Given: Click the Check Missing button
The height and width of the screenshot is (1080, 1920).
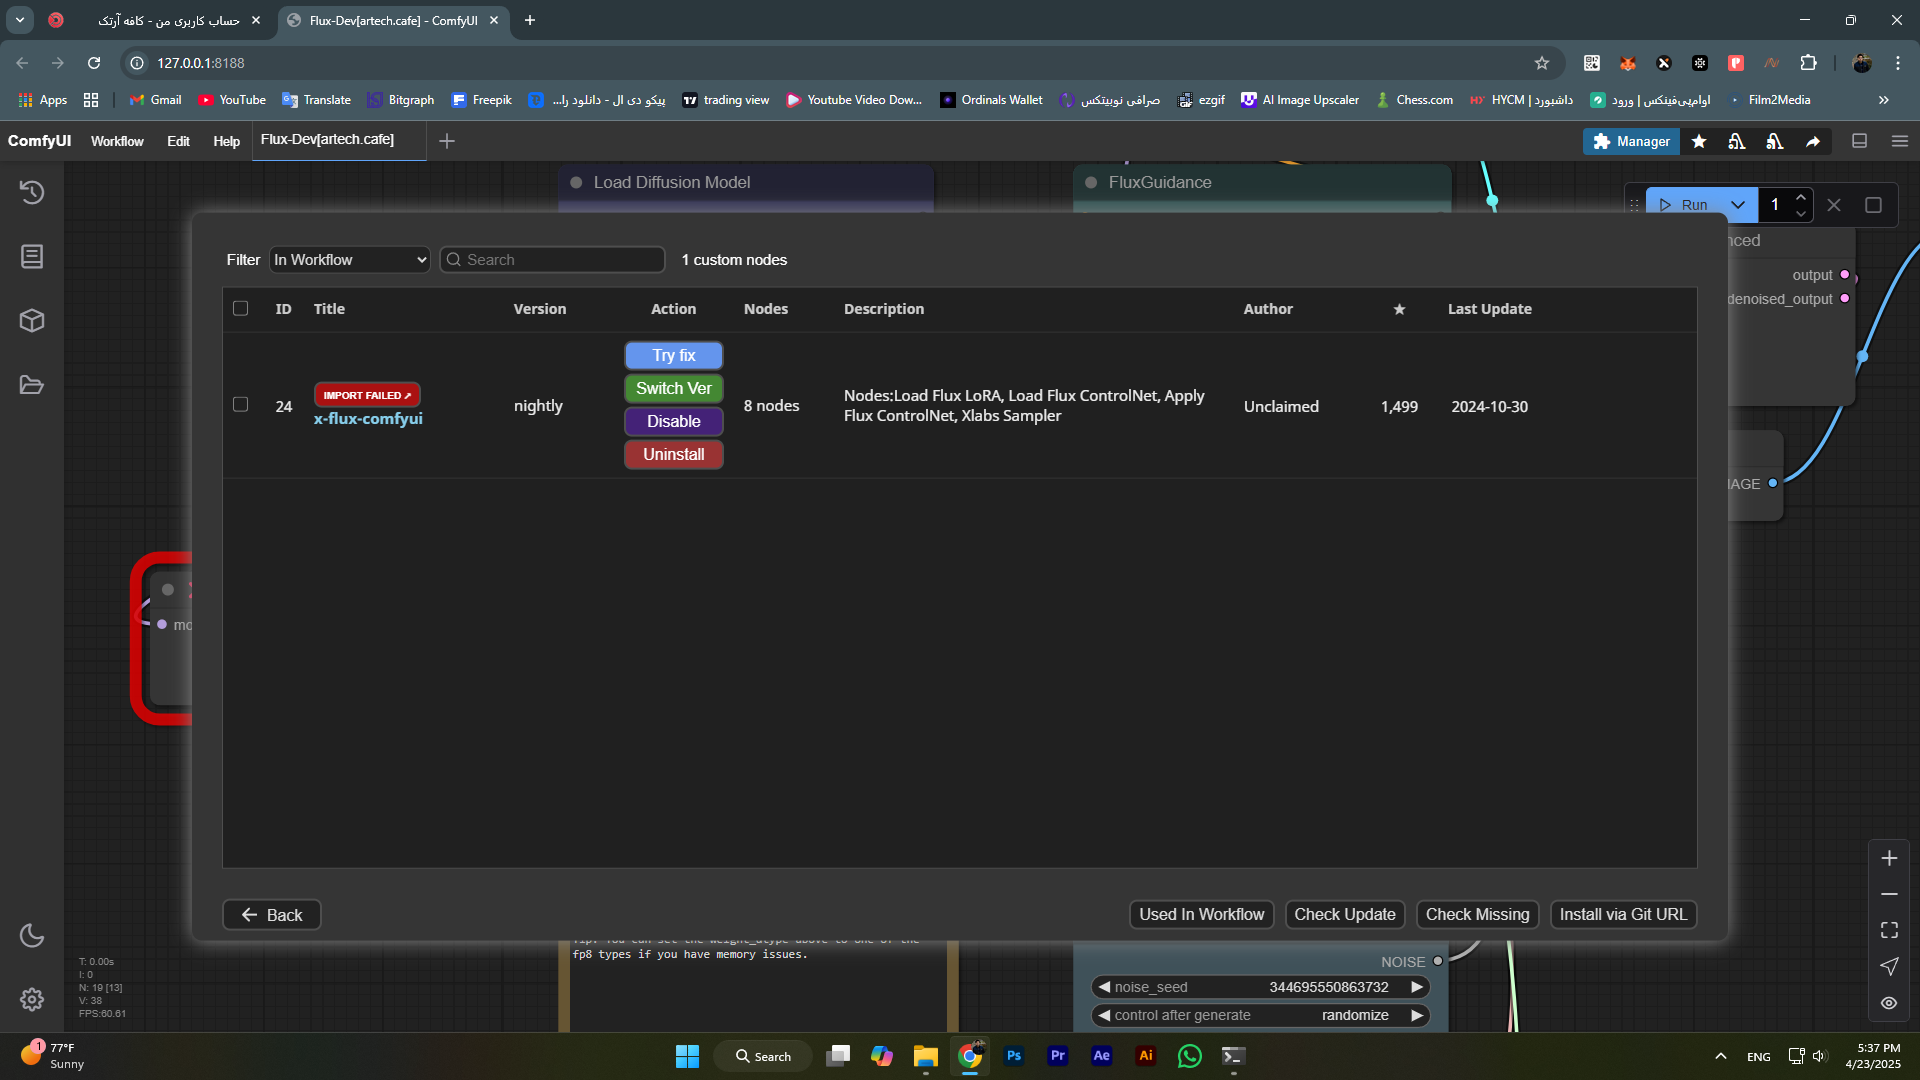Looking at the screenshot, I should pyautogui.click(x=1476, y=914).
